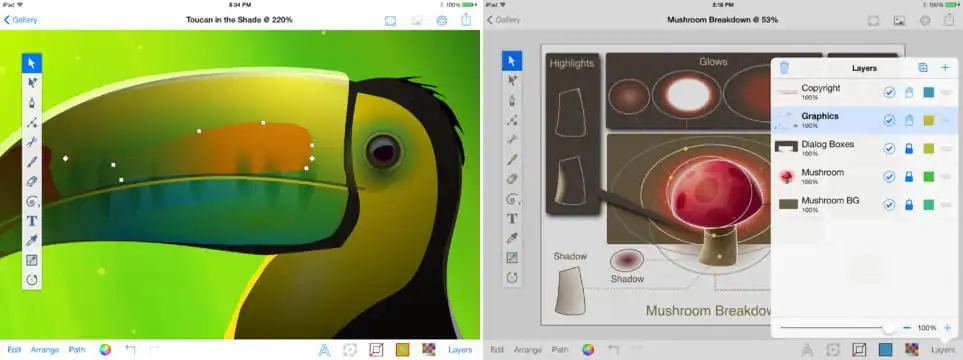Undo the last action in the Toucan window
This screenshot has height=360, width=963.
click(130, 350)
